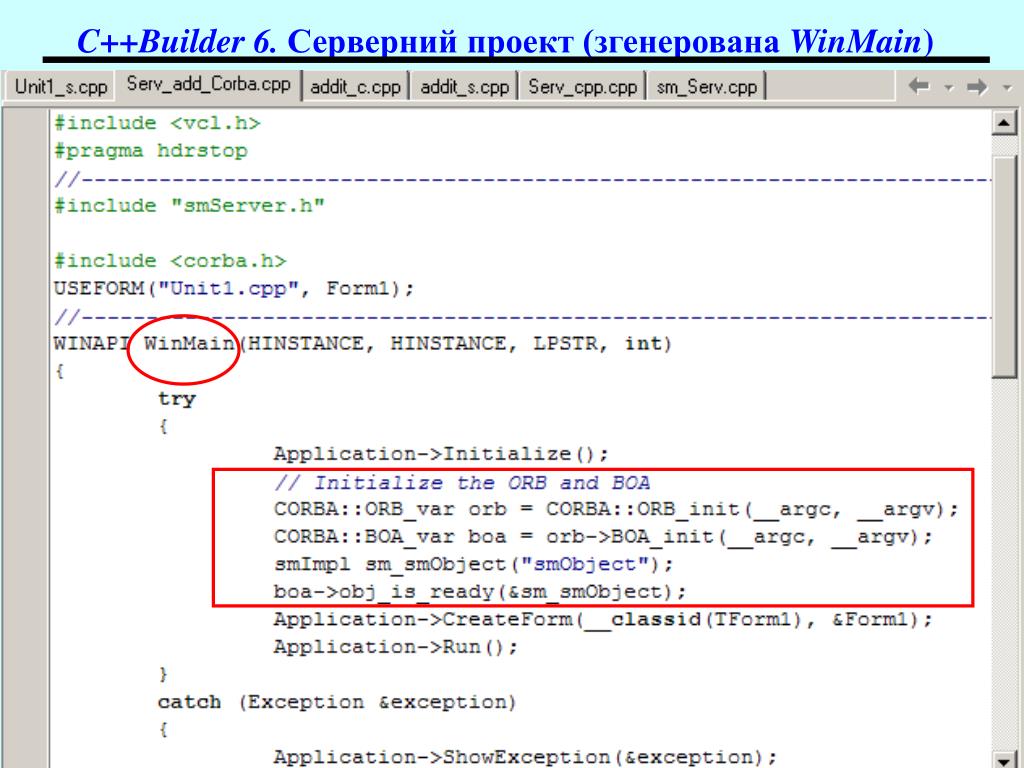This screenshot has width=1024, height=768.
Task: Open the addit_s.cpp tab
Action: (x=465, y=86)
